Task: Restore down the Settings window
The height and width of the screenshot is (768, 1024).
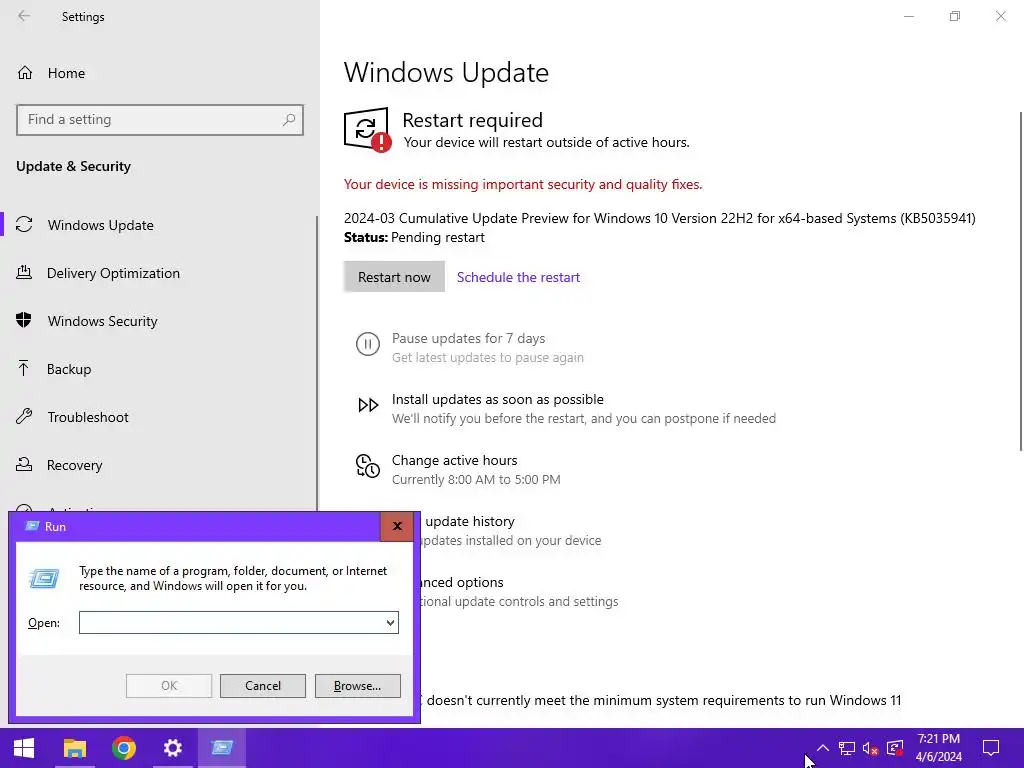Action: click(x=955, y=16)
